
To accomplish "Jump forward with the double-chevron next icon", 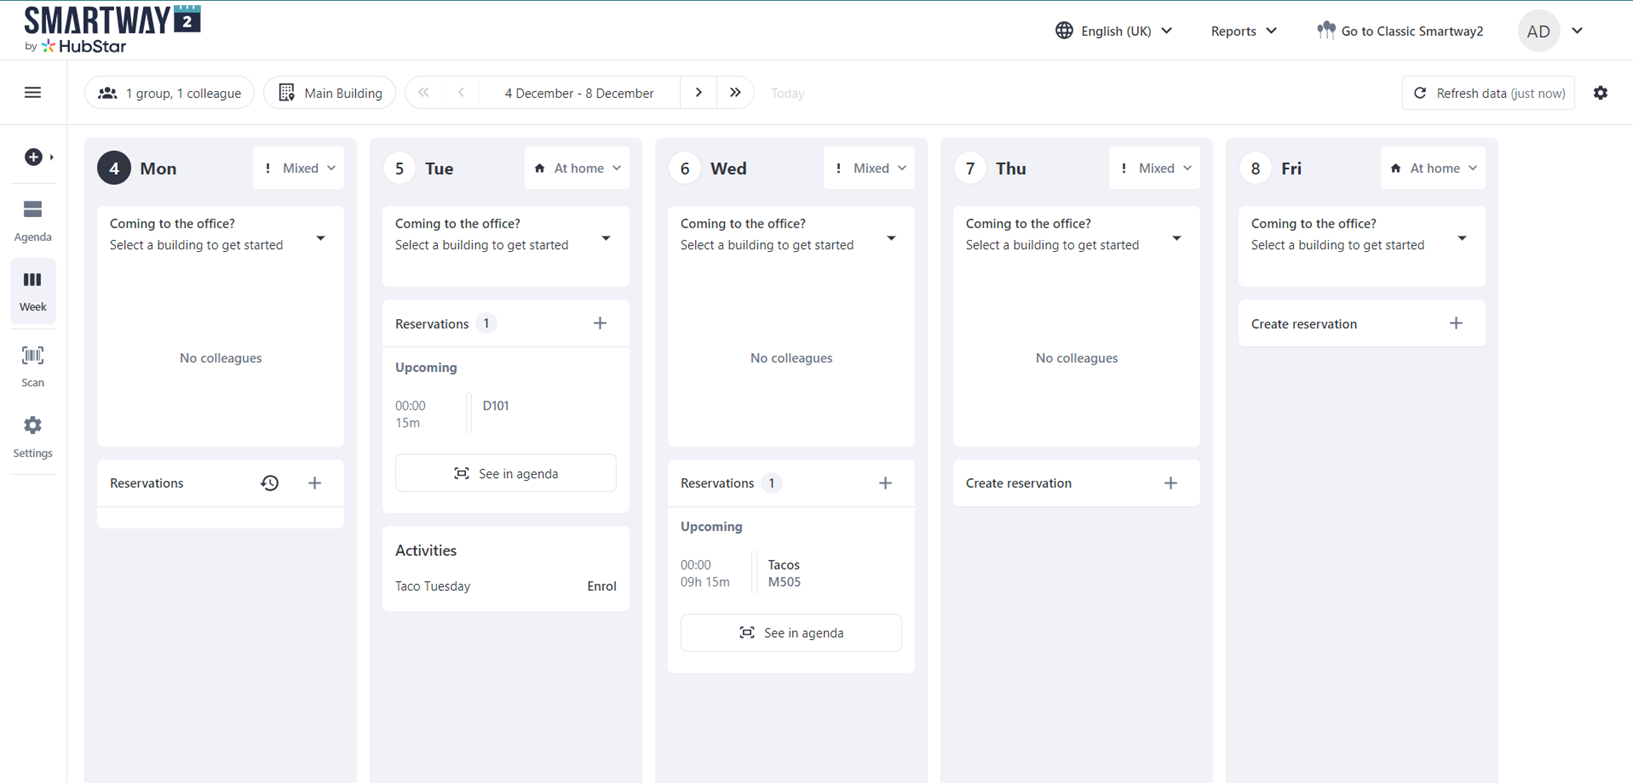I will click(735, 93).
